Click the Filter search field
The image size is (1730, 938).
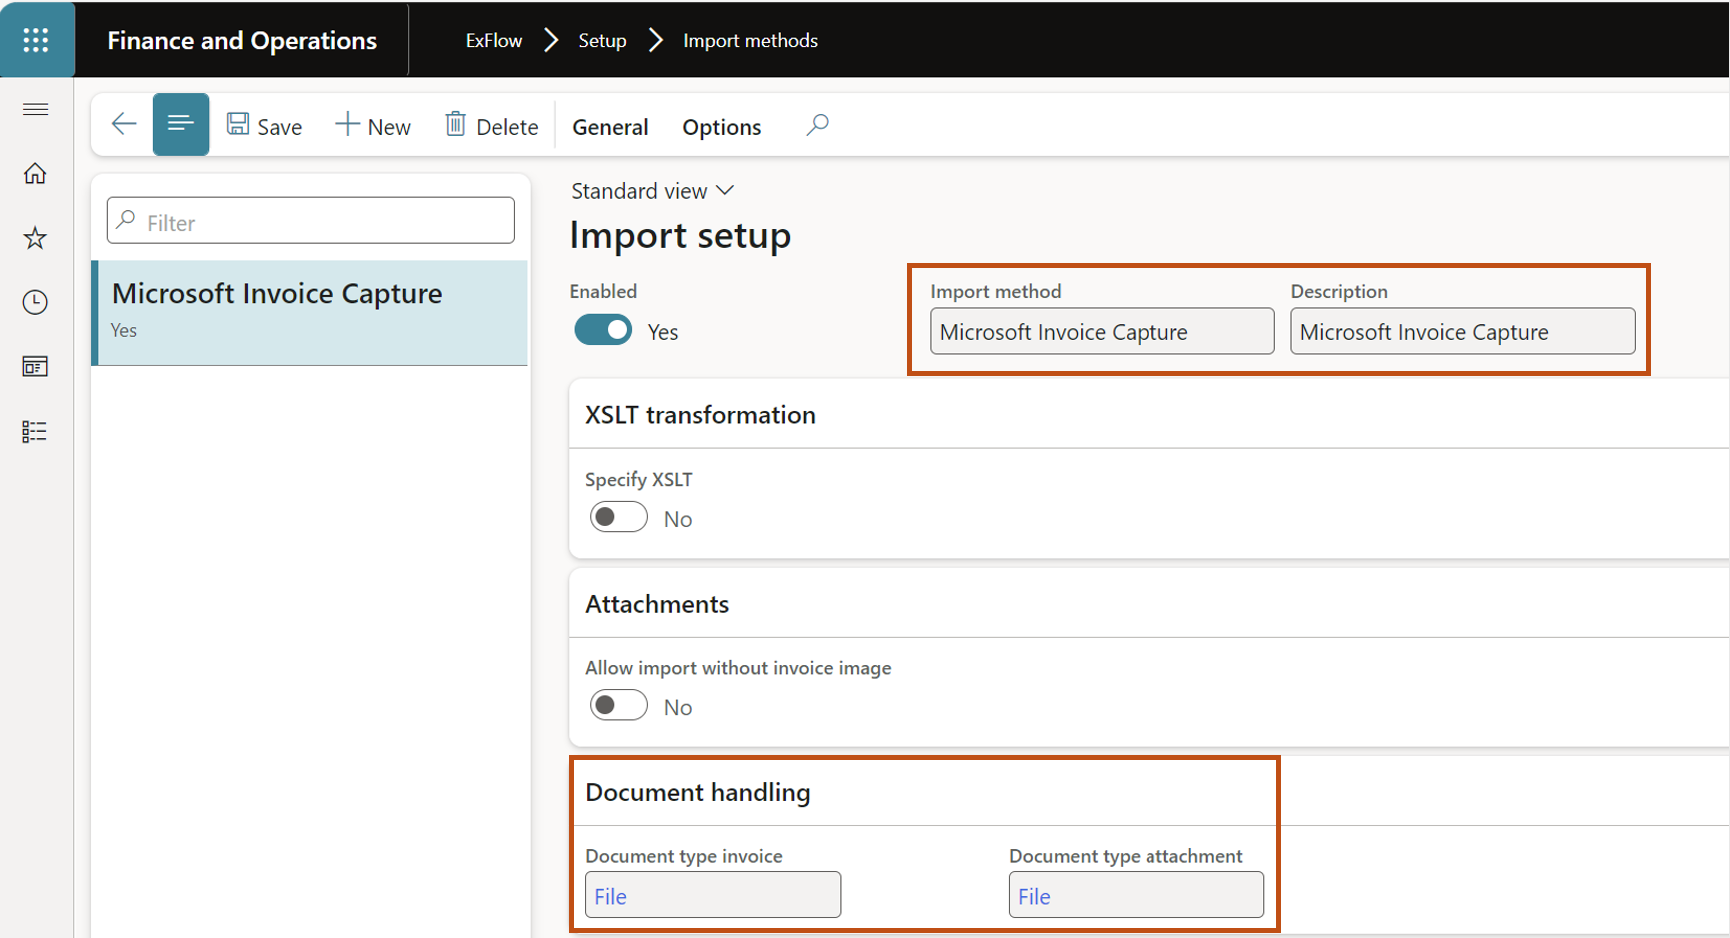click(311, 221)
